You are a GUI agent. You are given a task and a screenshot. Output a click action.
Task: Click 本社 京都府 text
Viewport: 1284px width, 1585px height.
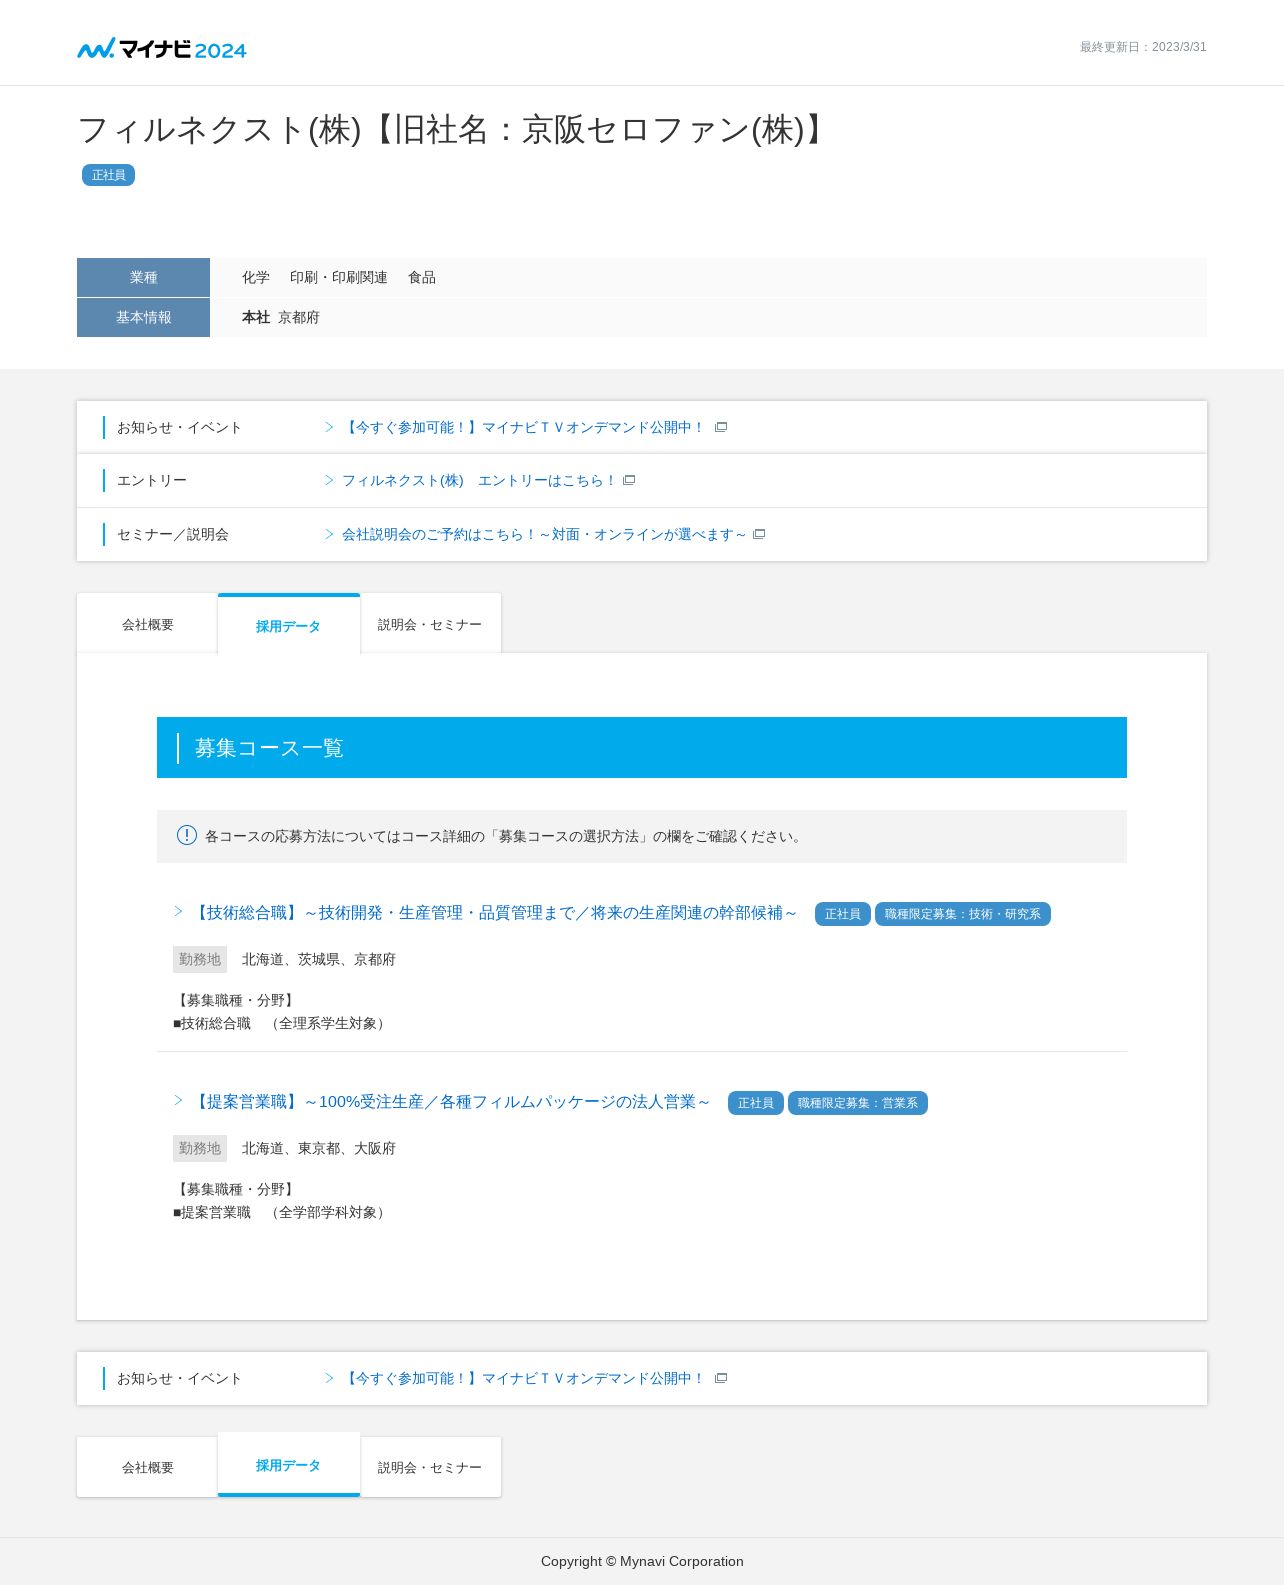pos(281,317)
